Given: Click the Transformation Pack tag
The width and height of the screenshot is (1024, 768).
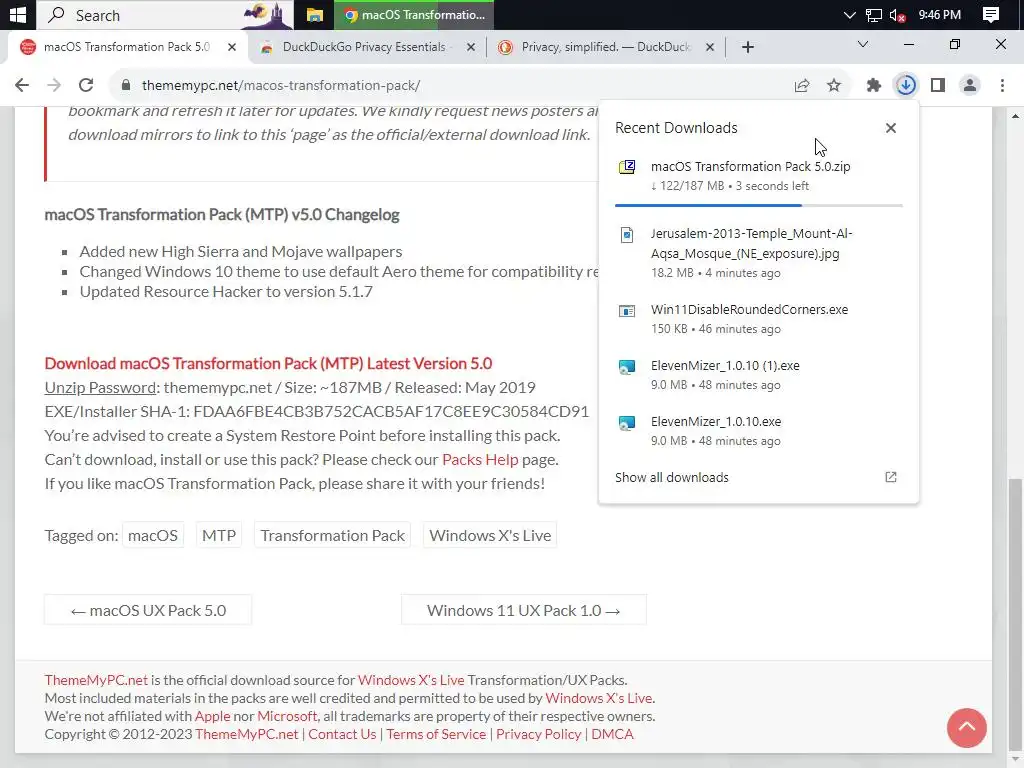Looking at the screenshot, I should pyautogui.click(x=332, y=536).
